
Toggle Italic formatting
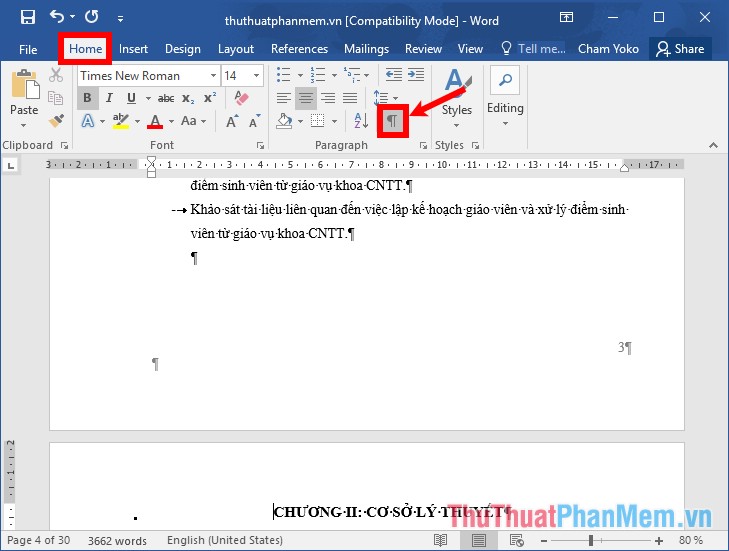(109, 98)
